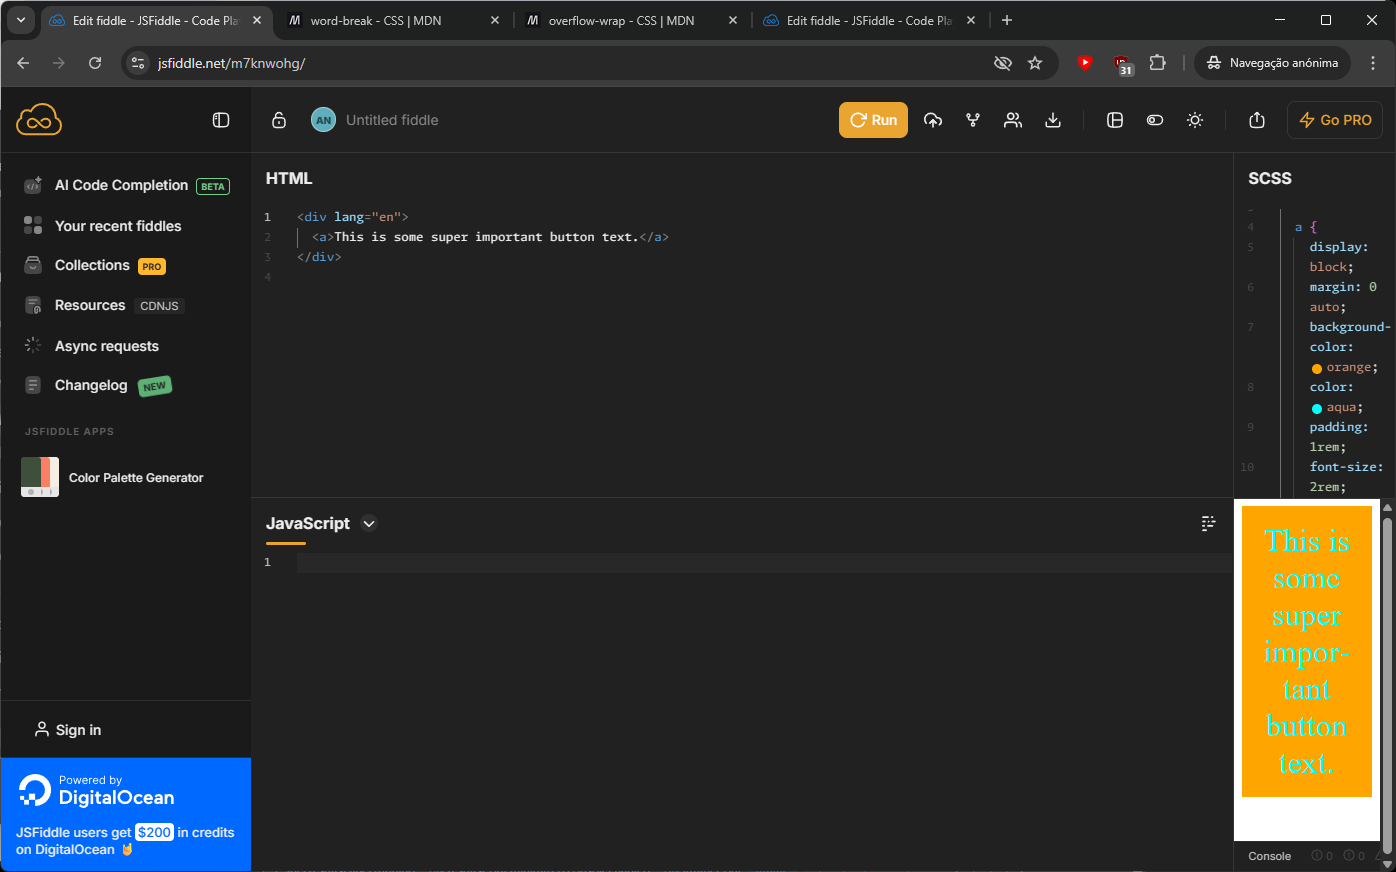Click the AN user avatar
Viewport: 1396px width, 872px height.
click(x=323, y=120)
